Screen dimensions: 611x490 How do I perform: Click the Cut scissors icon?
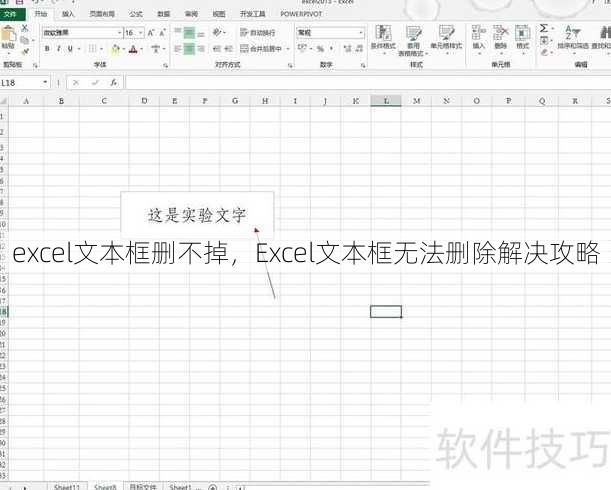[25, 28]
